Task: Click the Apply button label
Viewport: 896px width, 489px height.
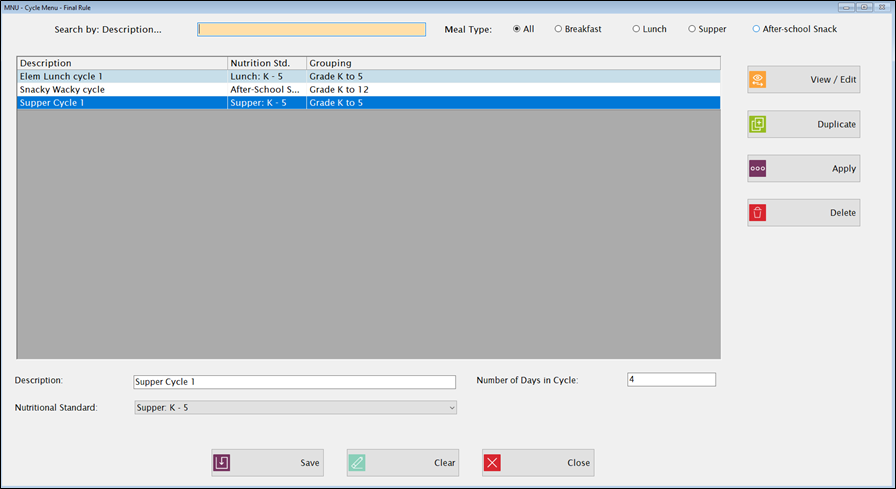Action: pyautogui.click(x=843, y=169)
